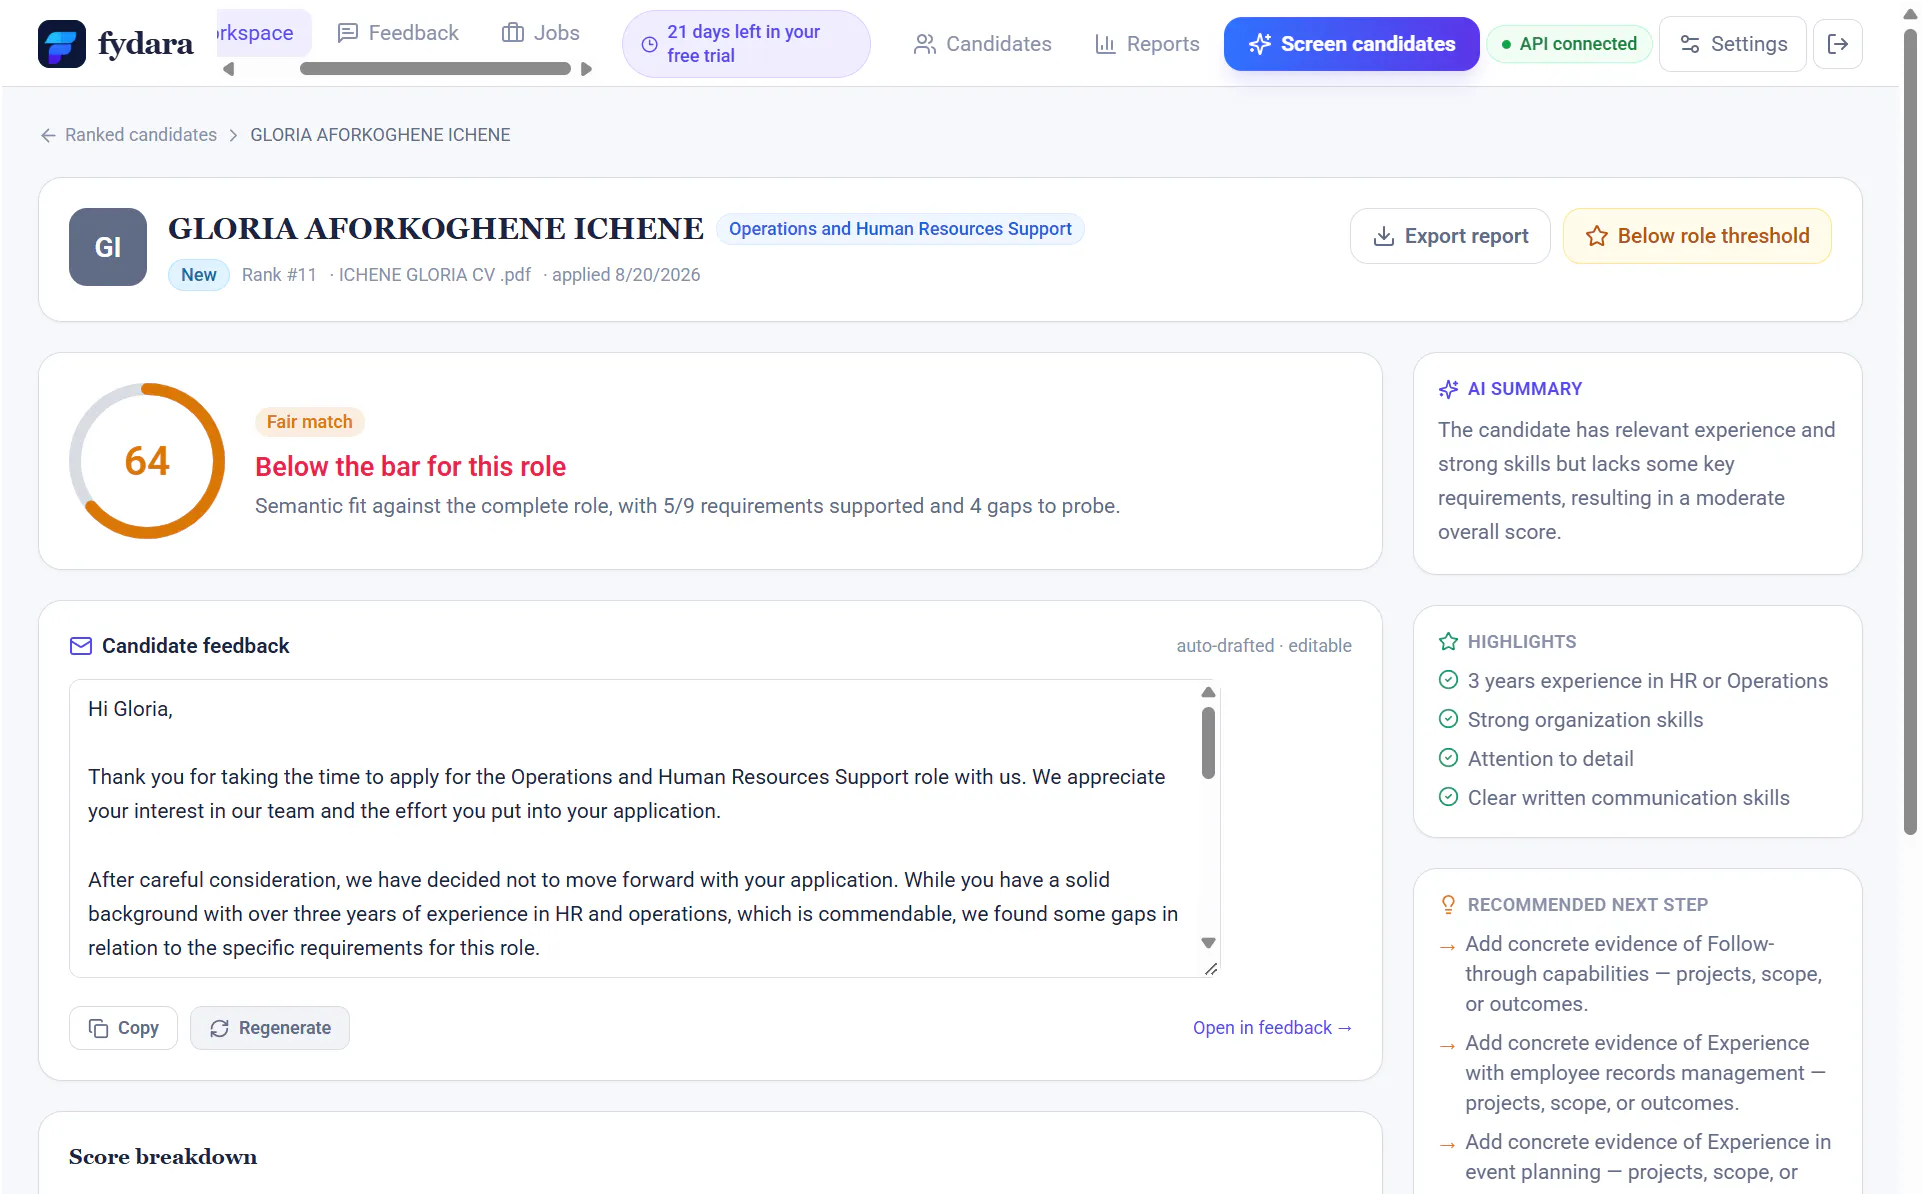Screen dimensions: 1924x1194
Task: Open the Reports tab
Action: coord(1147,44)
